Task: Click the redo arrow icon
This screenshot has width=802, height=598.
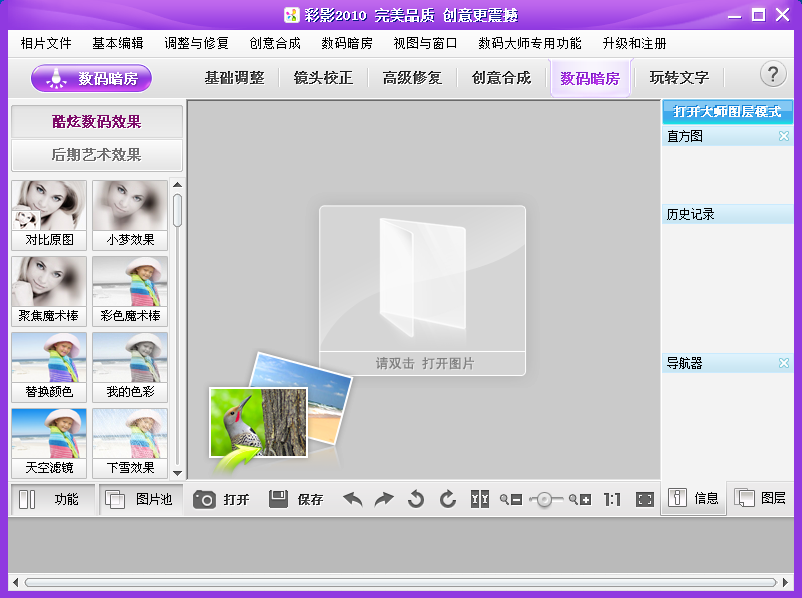Action: (384, 499)
